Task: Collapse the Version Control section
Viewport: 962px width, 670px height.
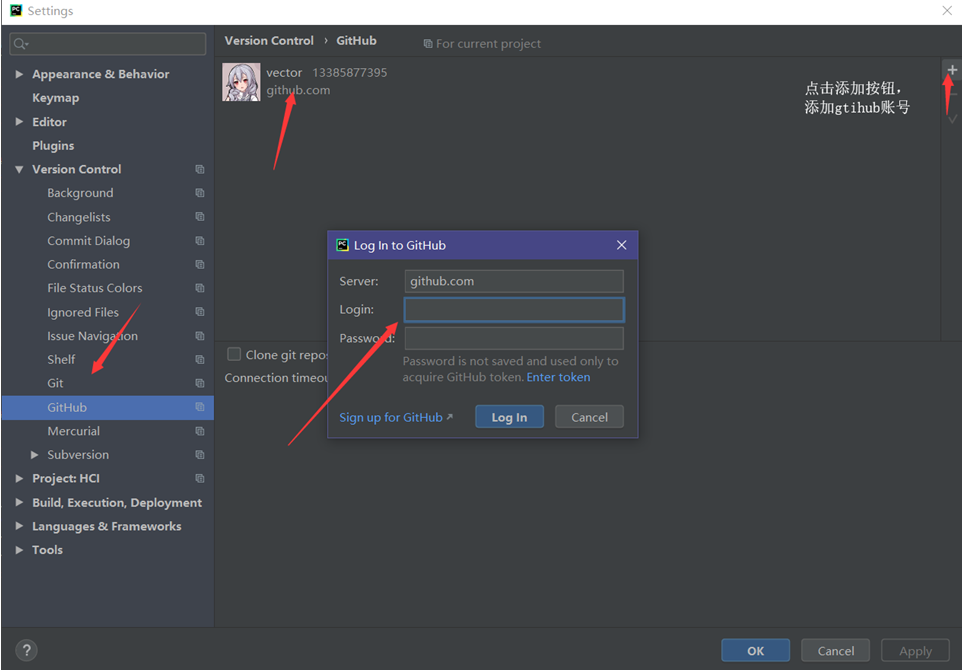Action: pyautogui.click(x=19, y=169)
